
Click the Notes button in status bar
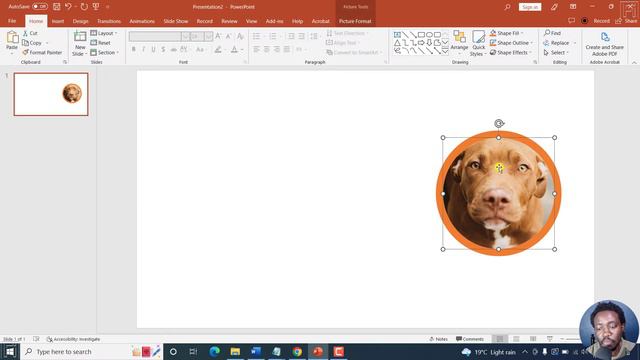(438, 339)
